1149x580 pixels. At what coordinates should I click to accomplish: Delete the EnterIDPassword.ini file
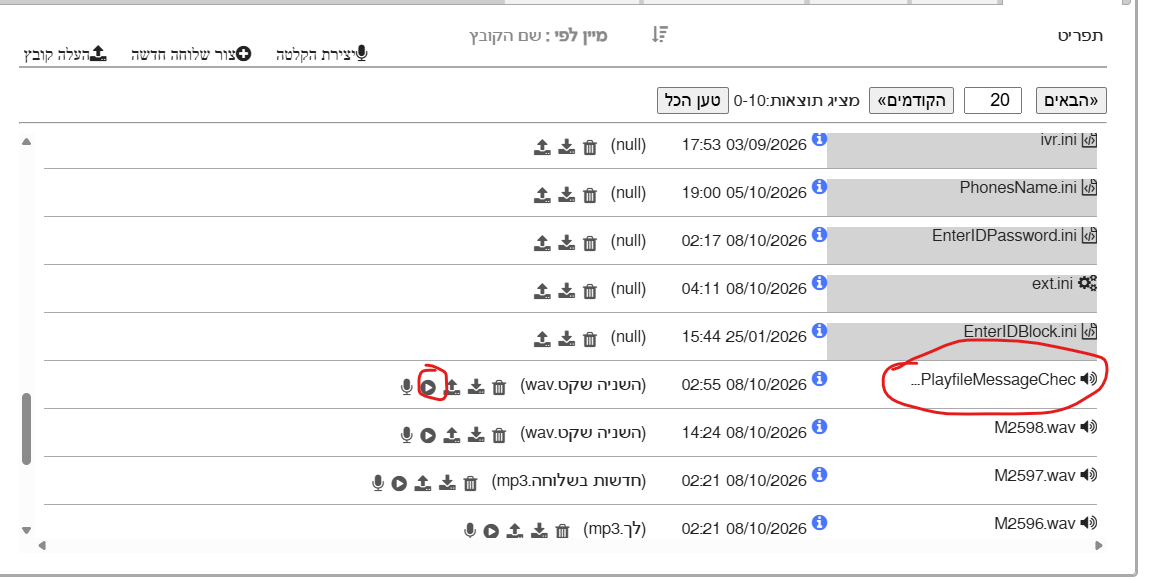coord(590,243)
